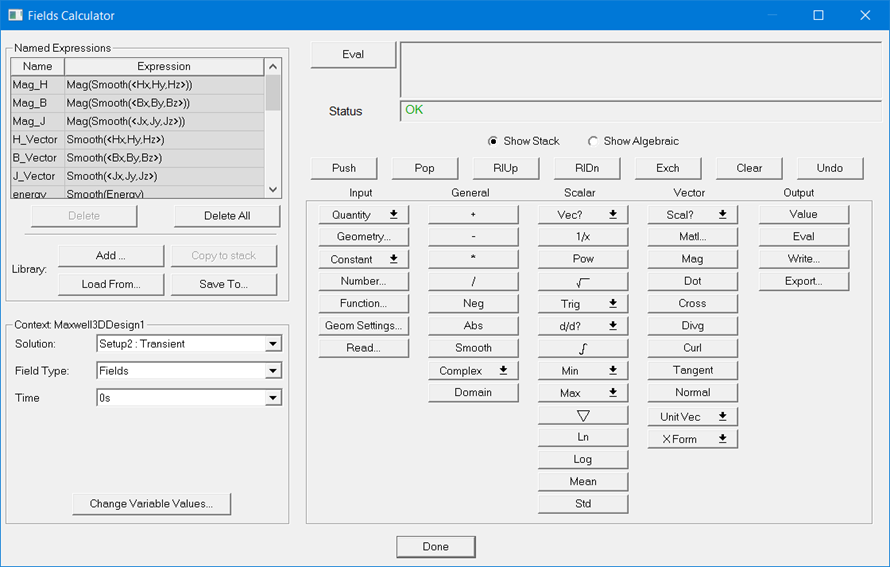This screenshot has height=567, width=890.
Task: Click the square root symbol button
Action: tap(583, 282)
